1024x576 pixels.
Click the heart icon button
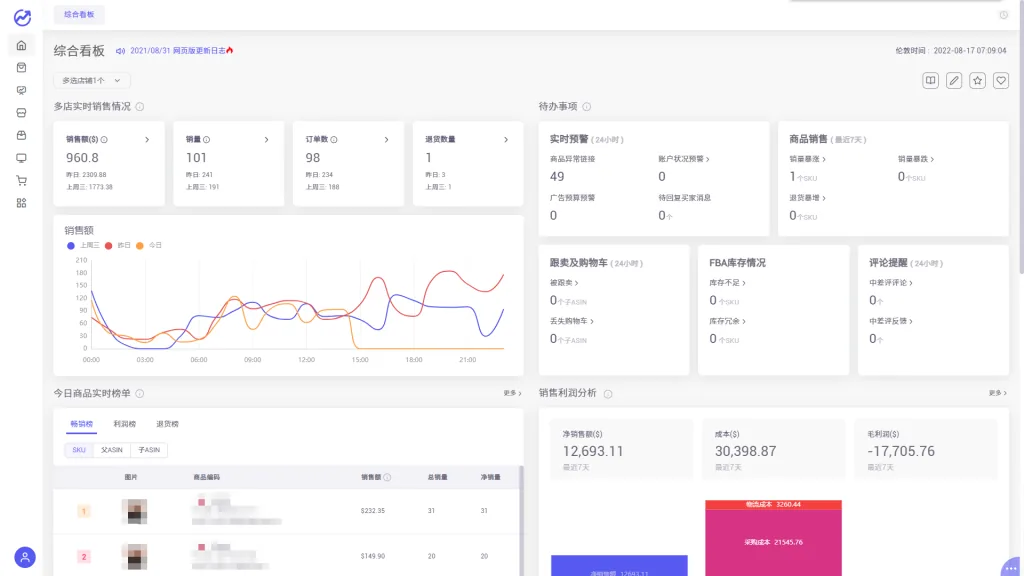[x=1001, y=80]
